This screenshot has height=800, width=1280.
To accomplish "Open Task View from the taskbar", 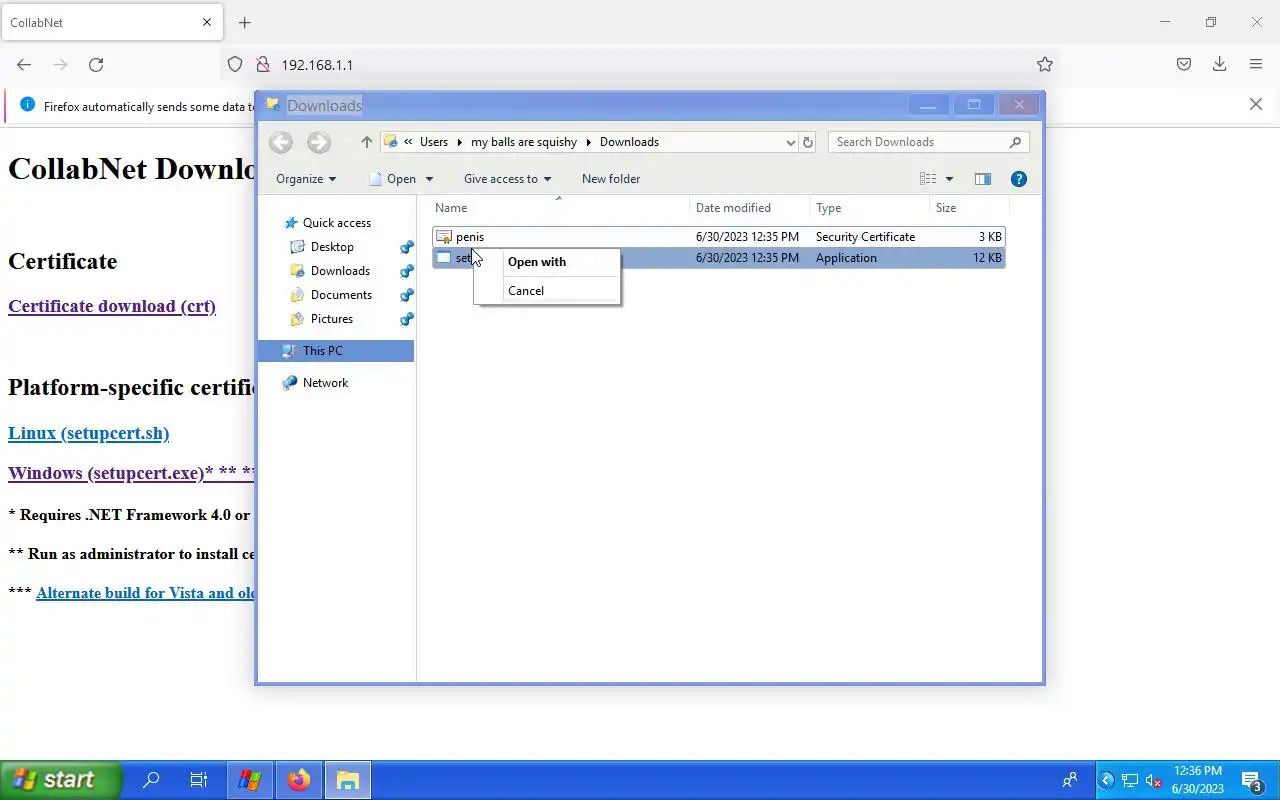I will click(198, 780).
